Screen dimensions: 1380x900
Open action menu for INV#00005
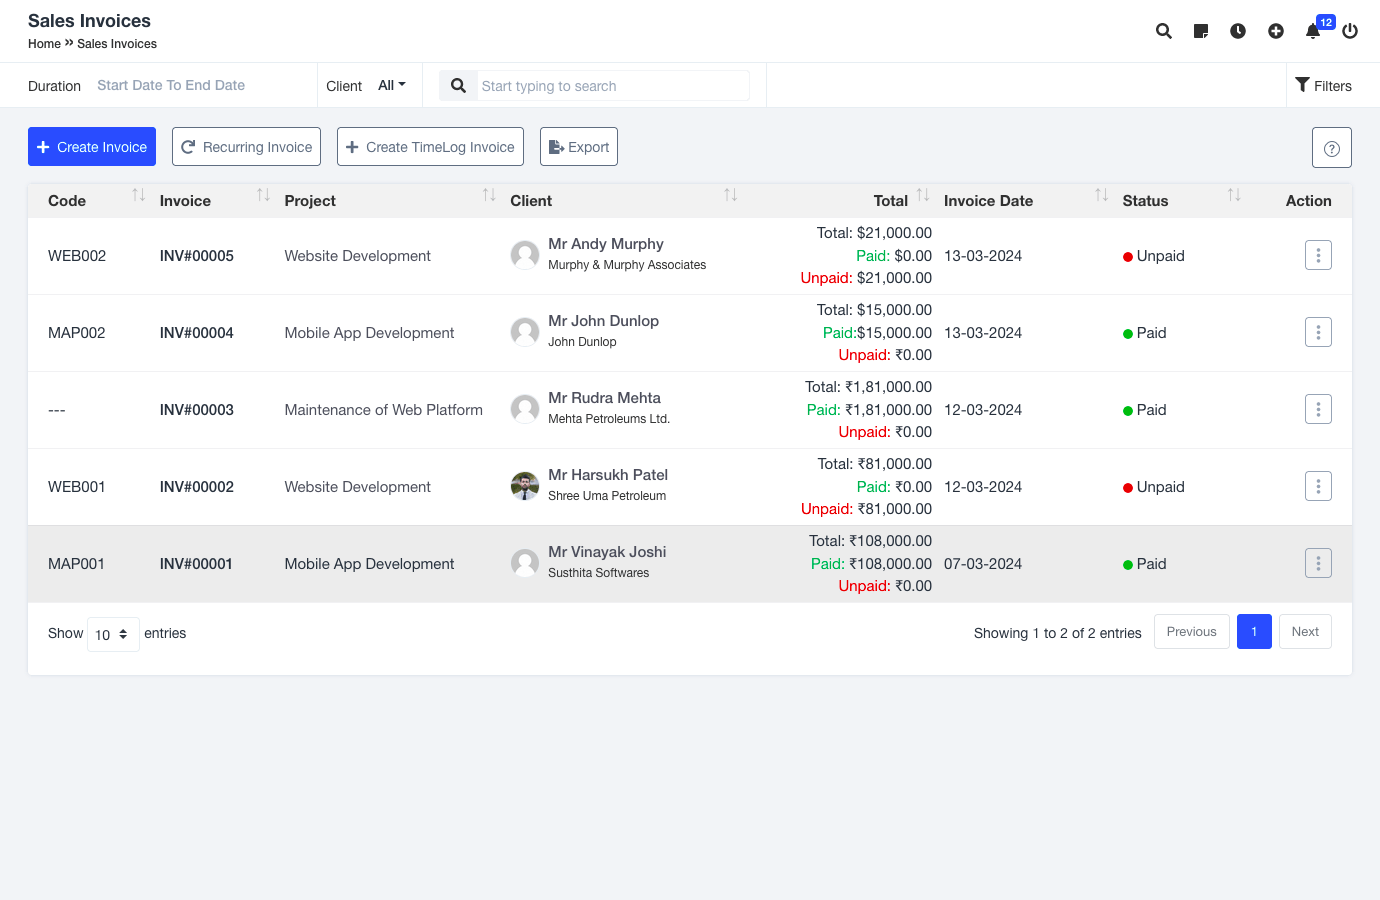click(1318, 256)
